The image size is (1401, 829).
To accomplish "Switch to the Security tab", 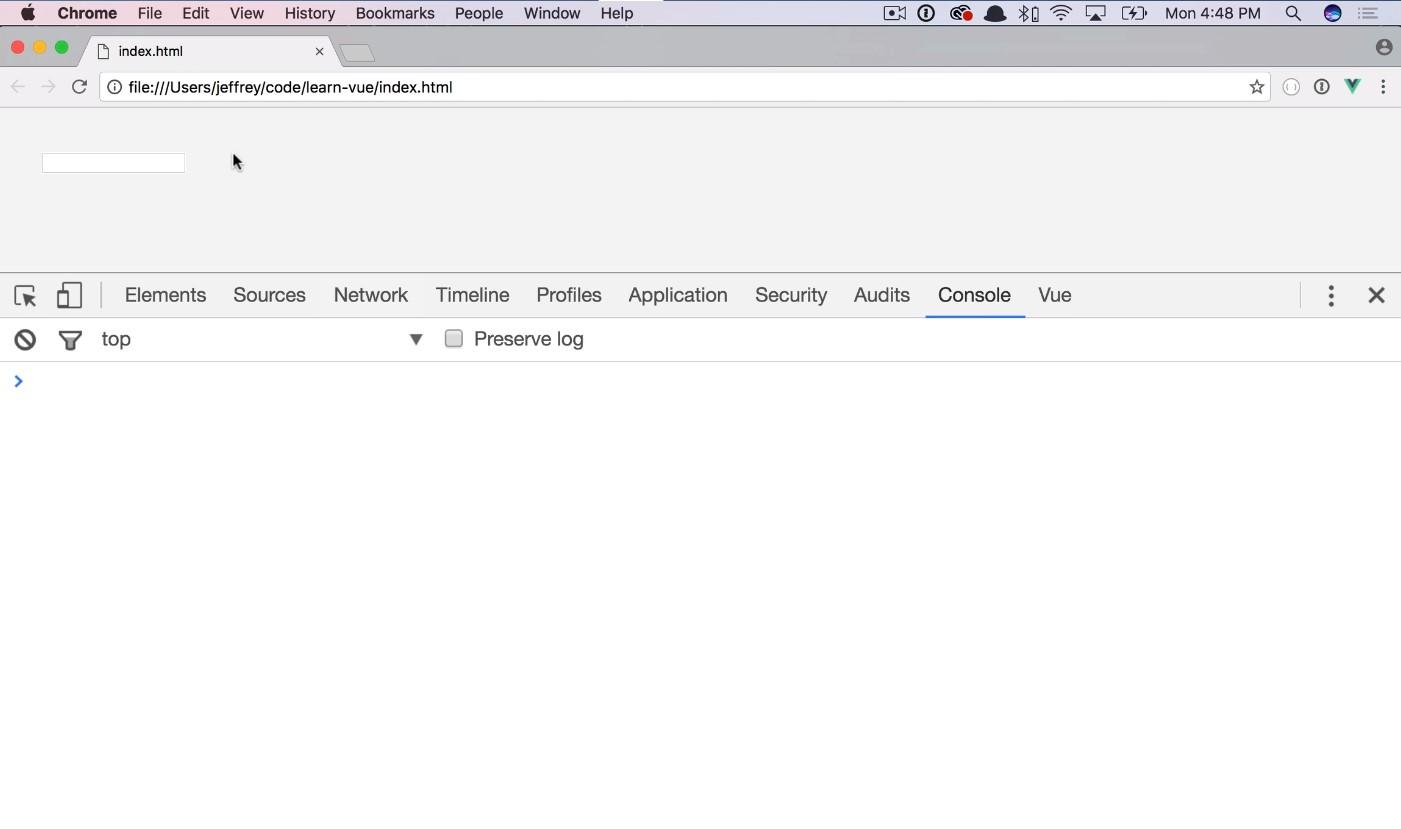I will click(791, 295).
